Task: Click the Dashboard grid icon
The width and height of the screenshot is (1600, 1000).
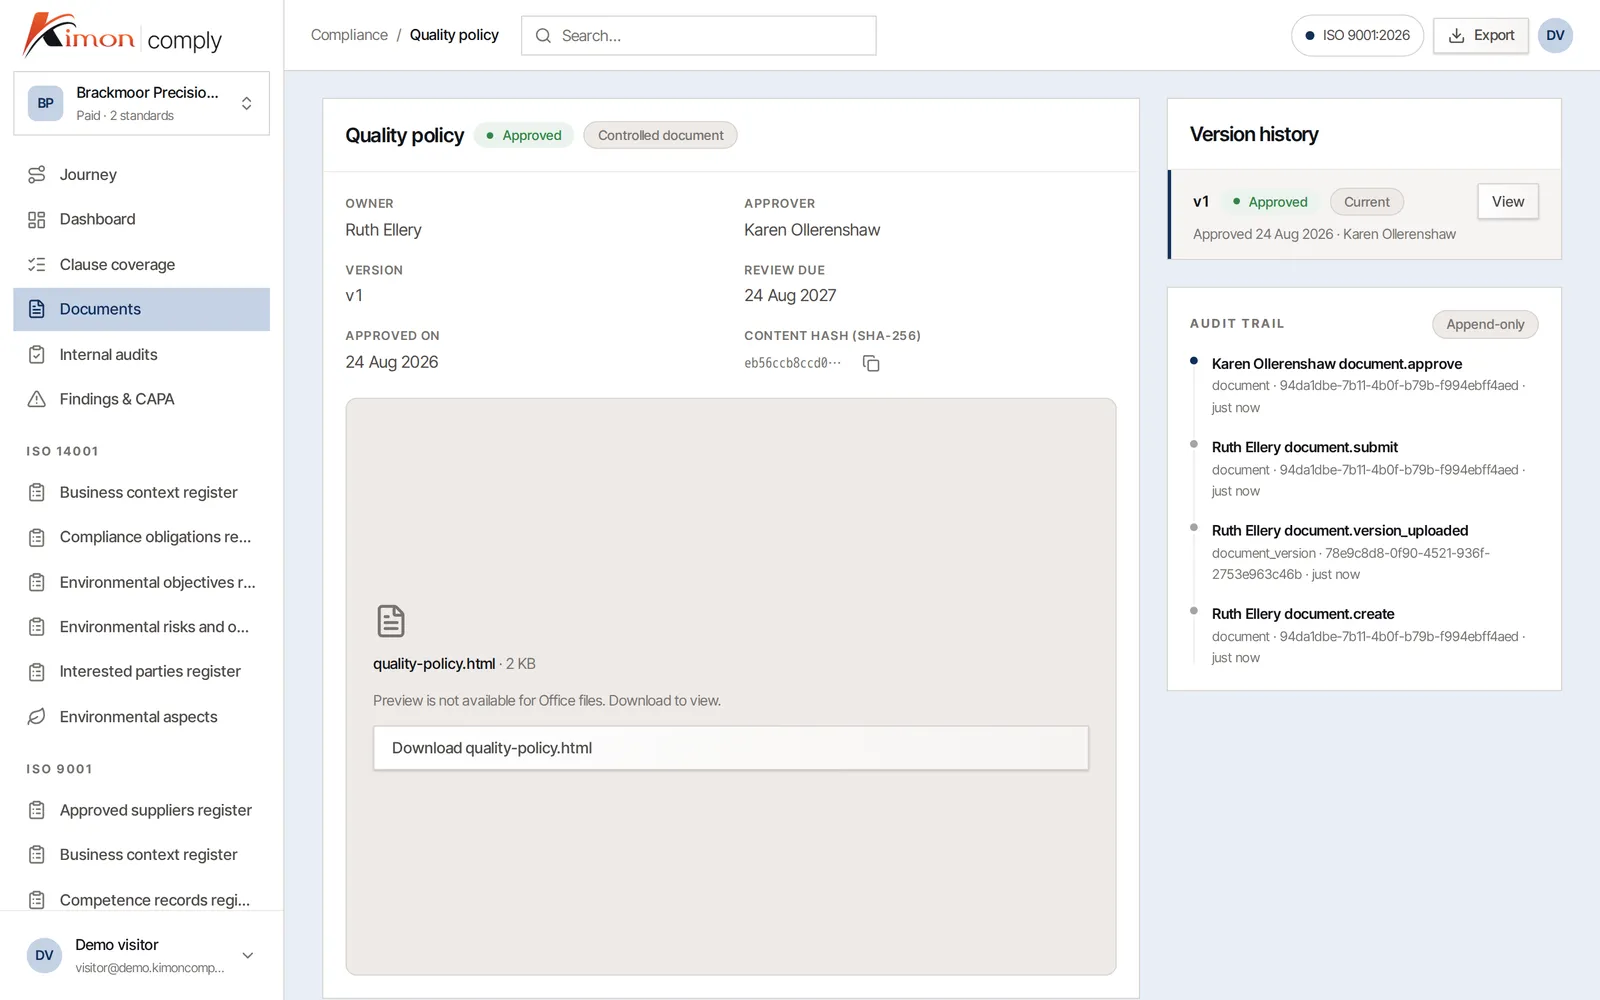Action: [37, 220]
